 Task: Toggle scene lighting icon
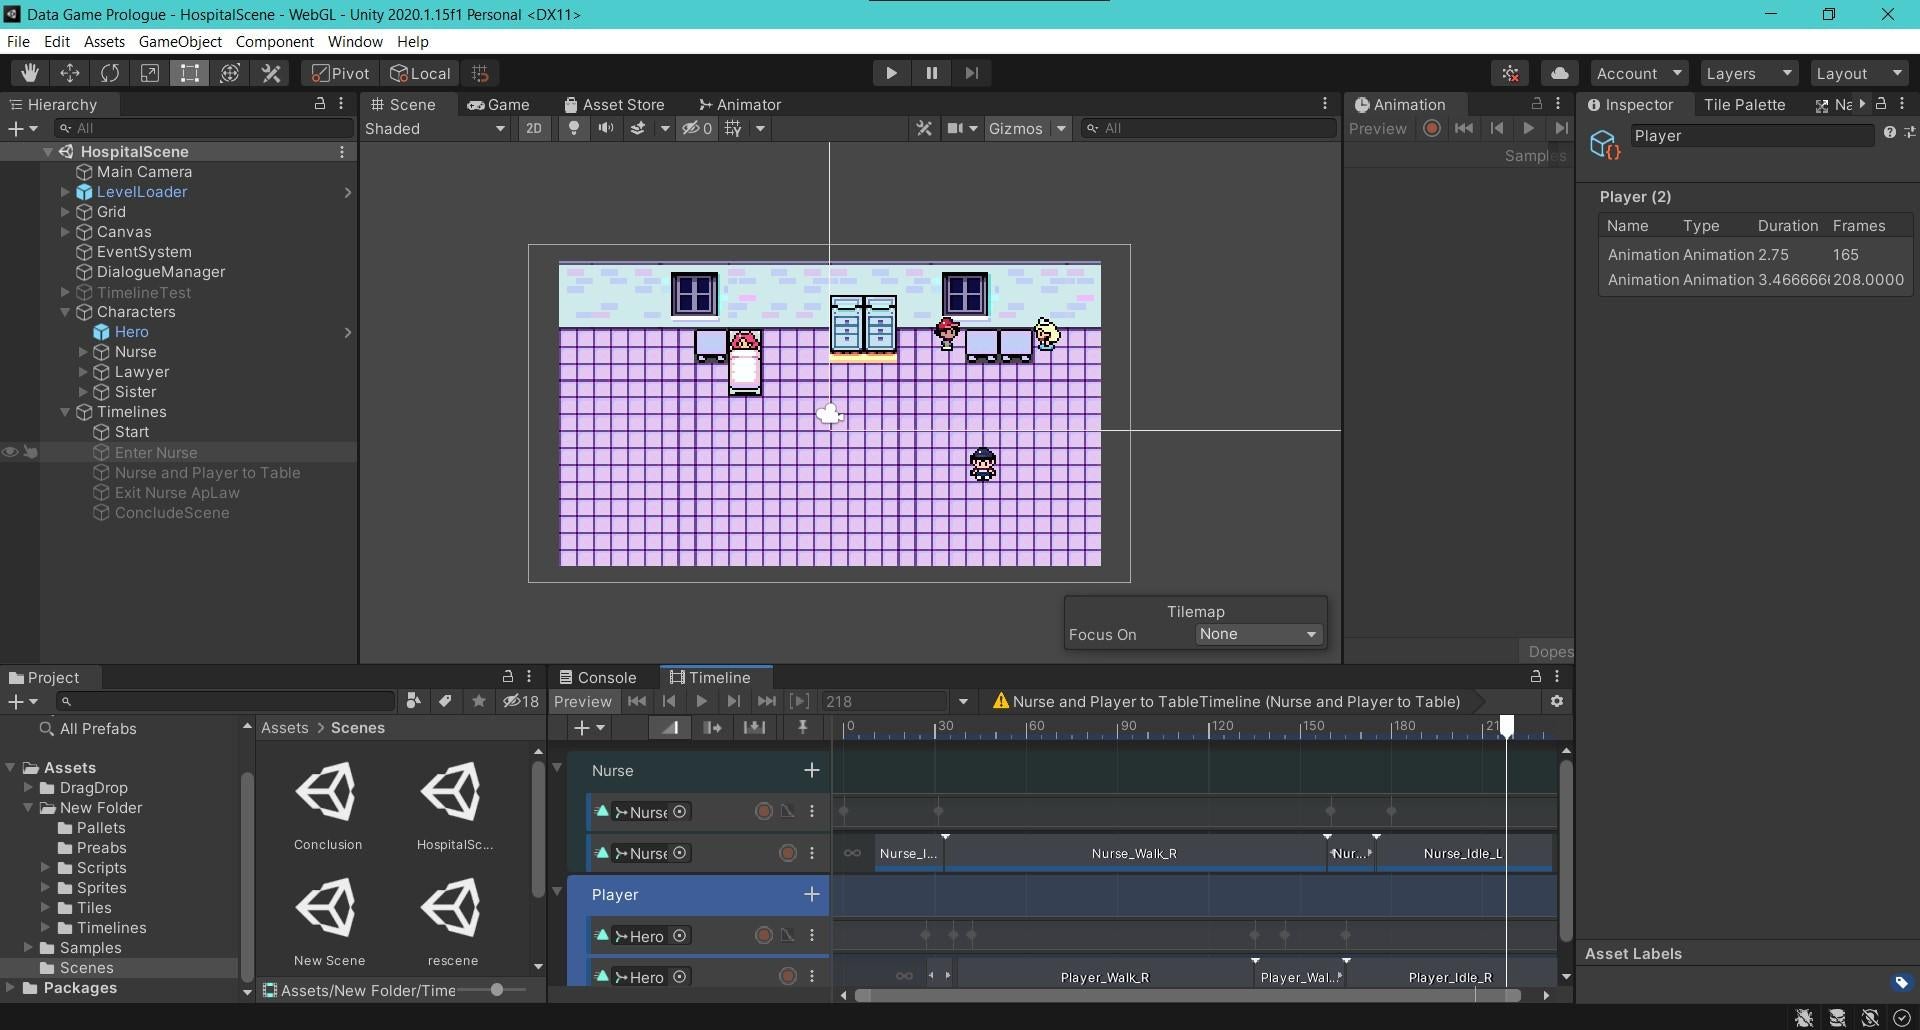coord(574,128)
